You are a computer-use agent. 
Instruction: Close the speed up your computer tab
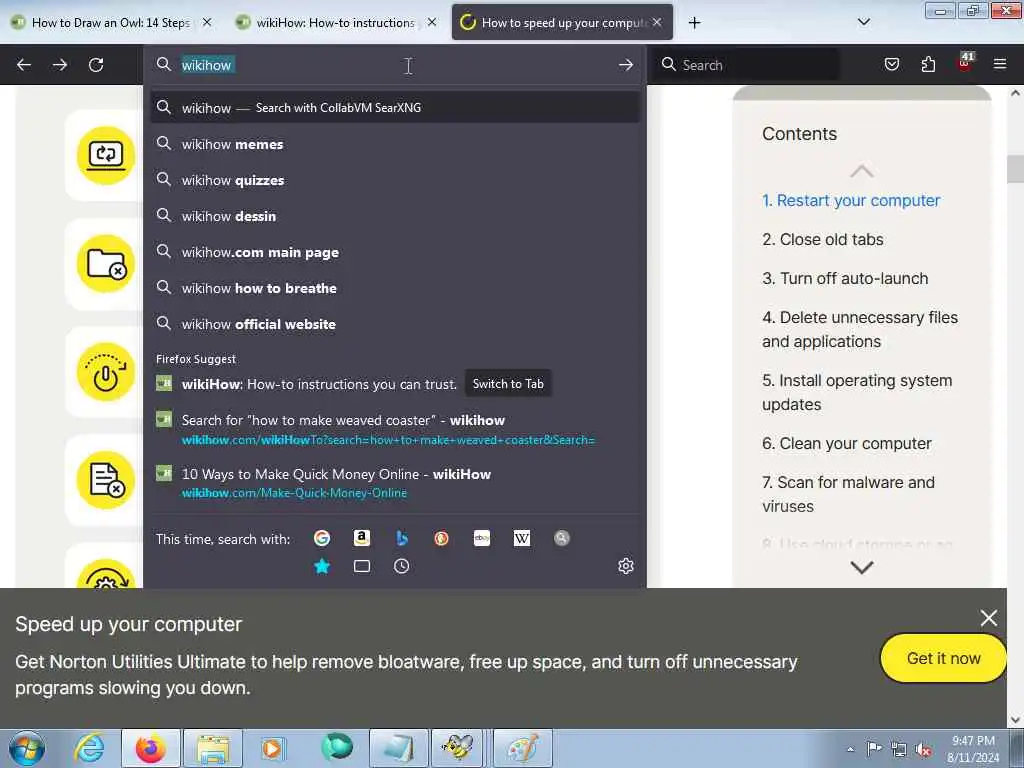(x=657, y=22)
